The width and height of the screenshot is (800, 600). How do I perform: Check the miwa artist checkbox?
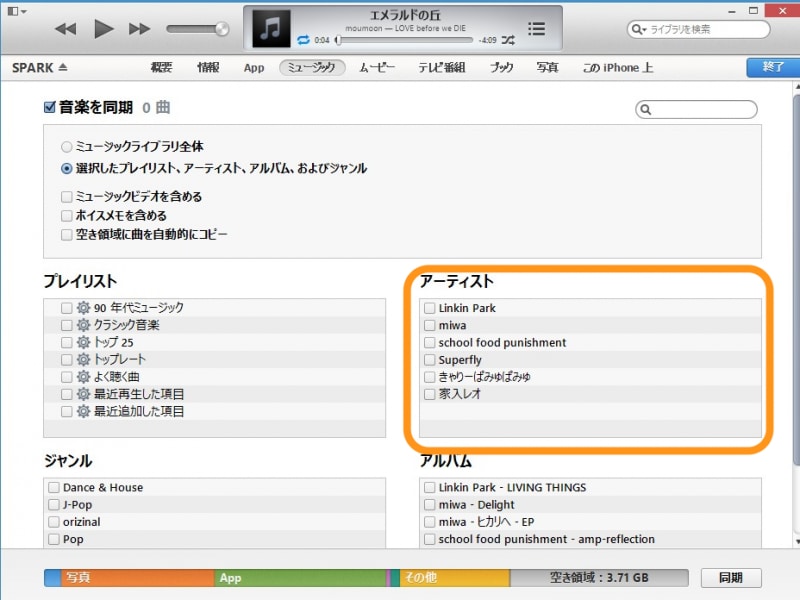click(x=430, y=326)
